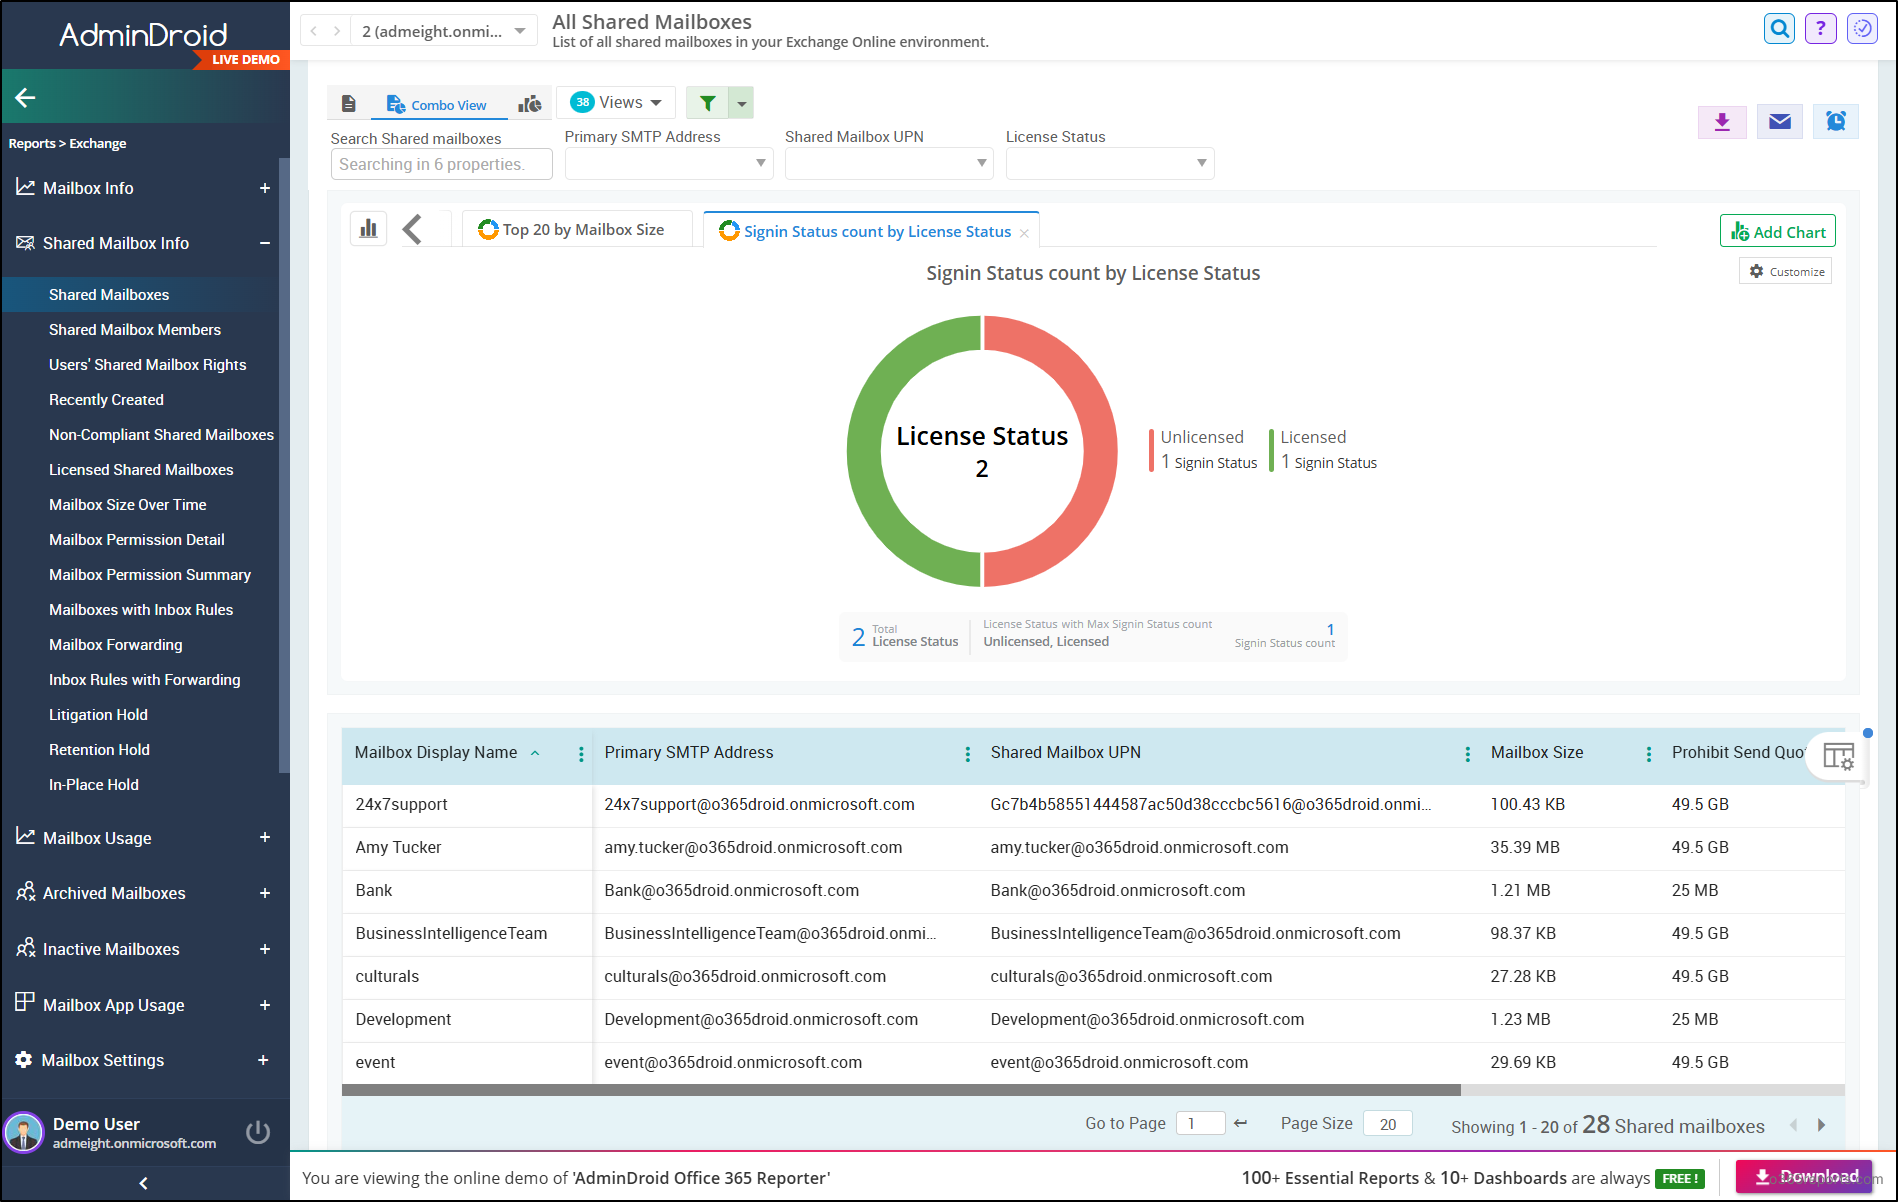
Task: Click the search magnifier icon at top right
Action: [1779, 29]
